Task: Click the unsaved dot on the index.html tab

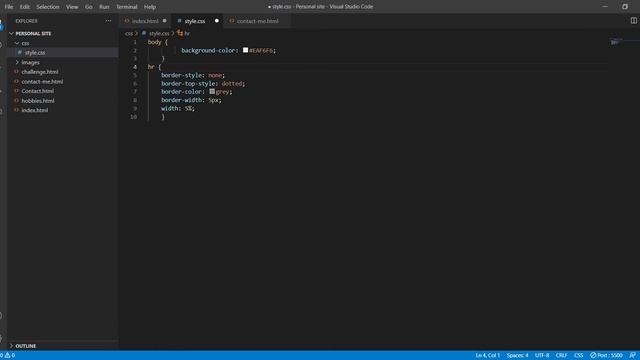Action: coord(164,21)
